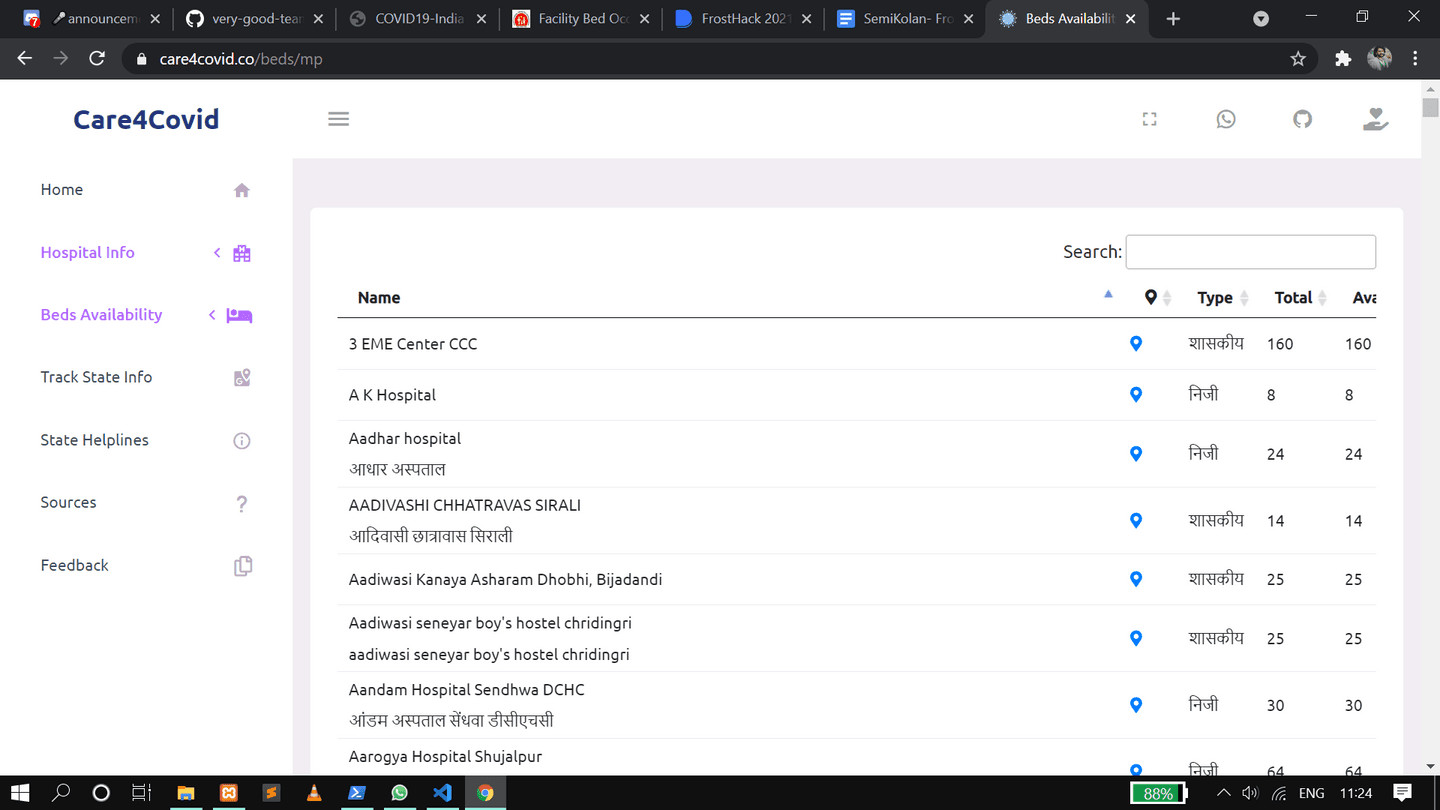Click the info circle icon beside State Helplines
The image size is (1440, 810).
coord(242,441)
